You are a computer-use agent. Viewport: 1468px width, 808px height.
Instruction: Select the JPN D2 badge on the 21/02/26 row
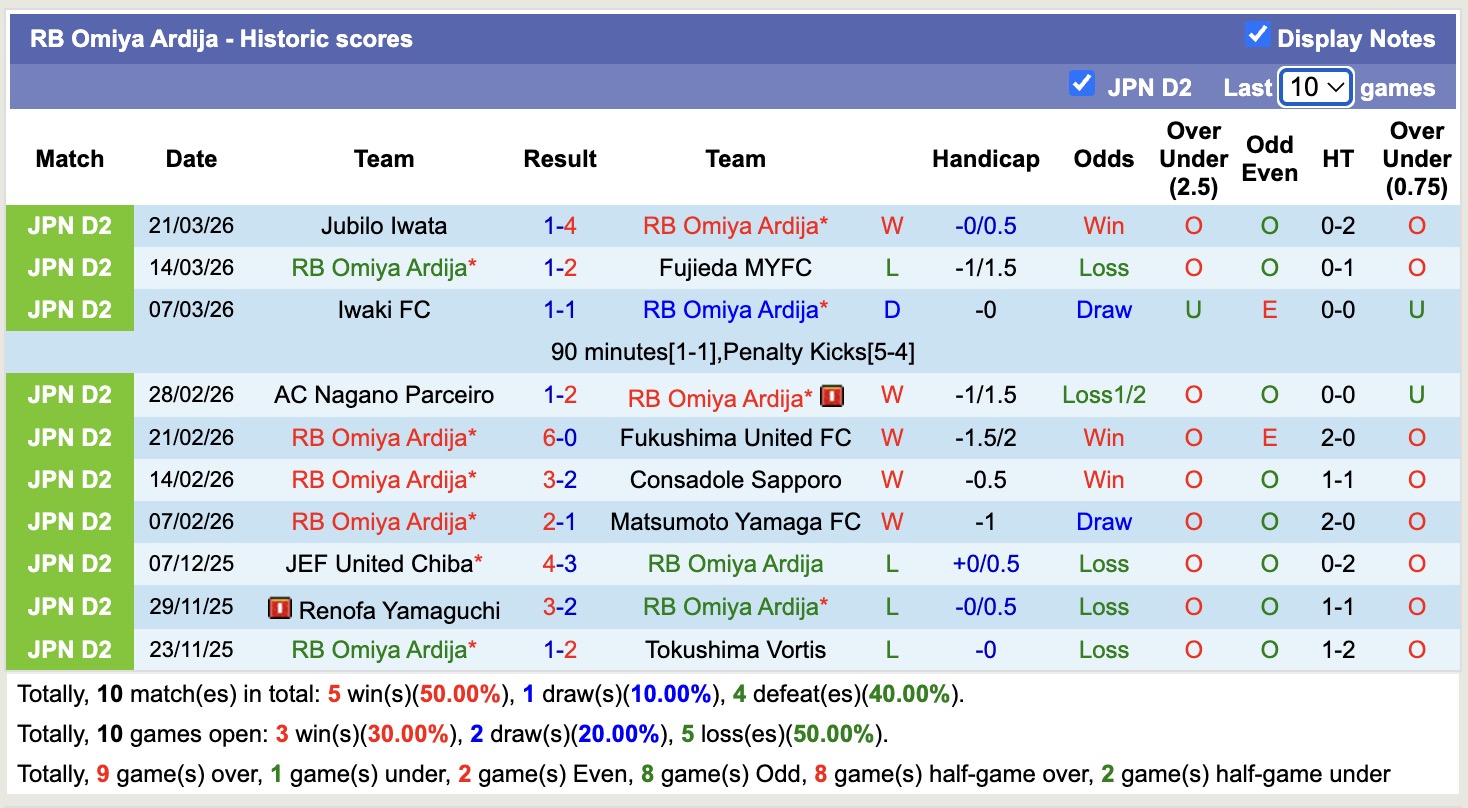point(70,437)
